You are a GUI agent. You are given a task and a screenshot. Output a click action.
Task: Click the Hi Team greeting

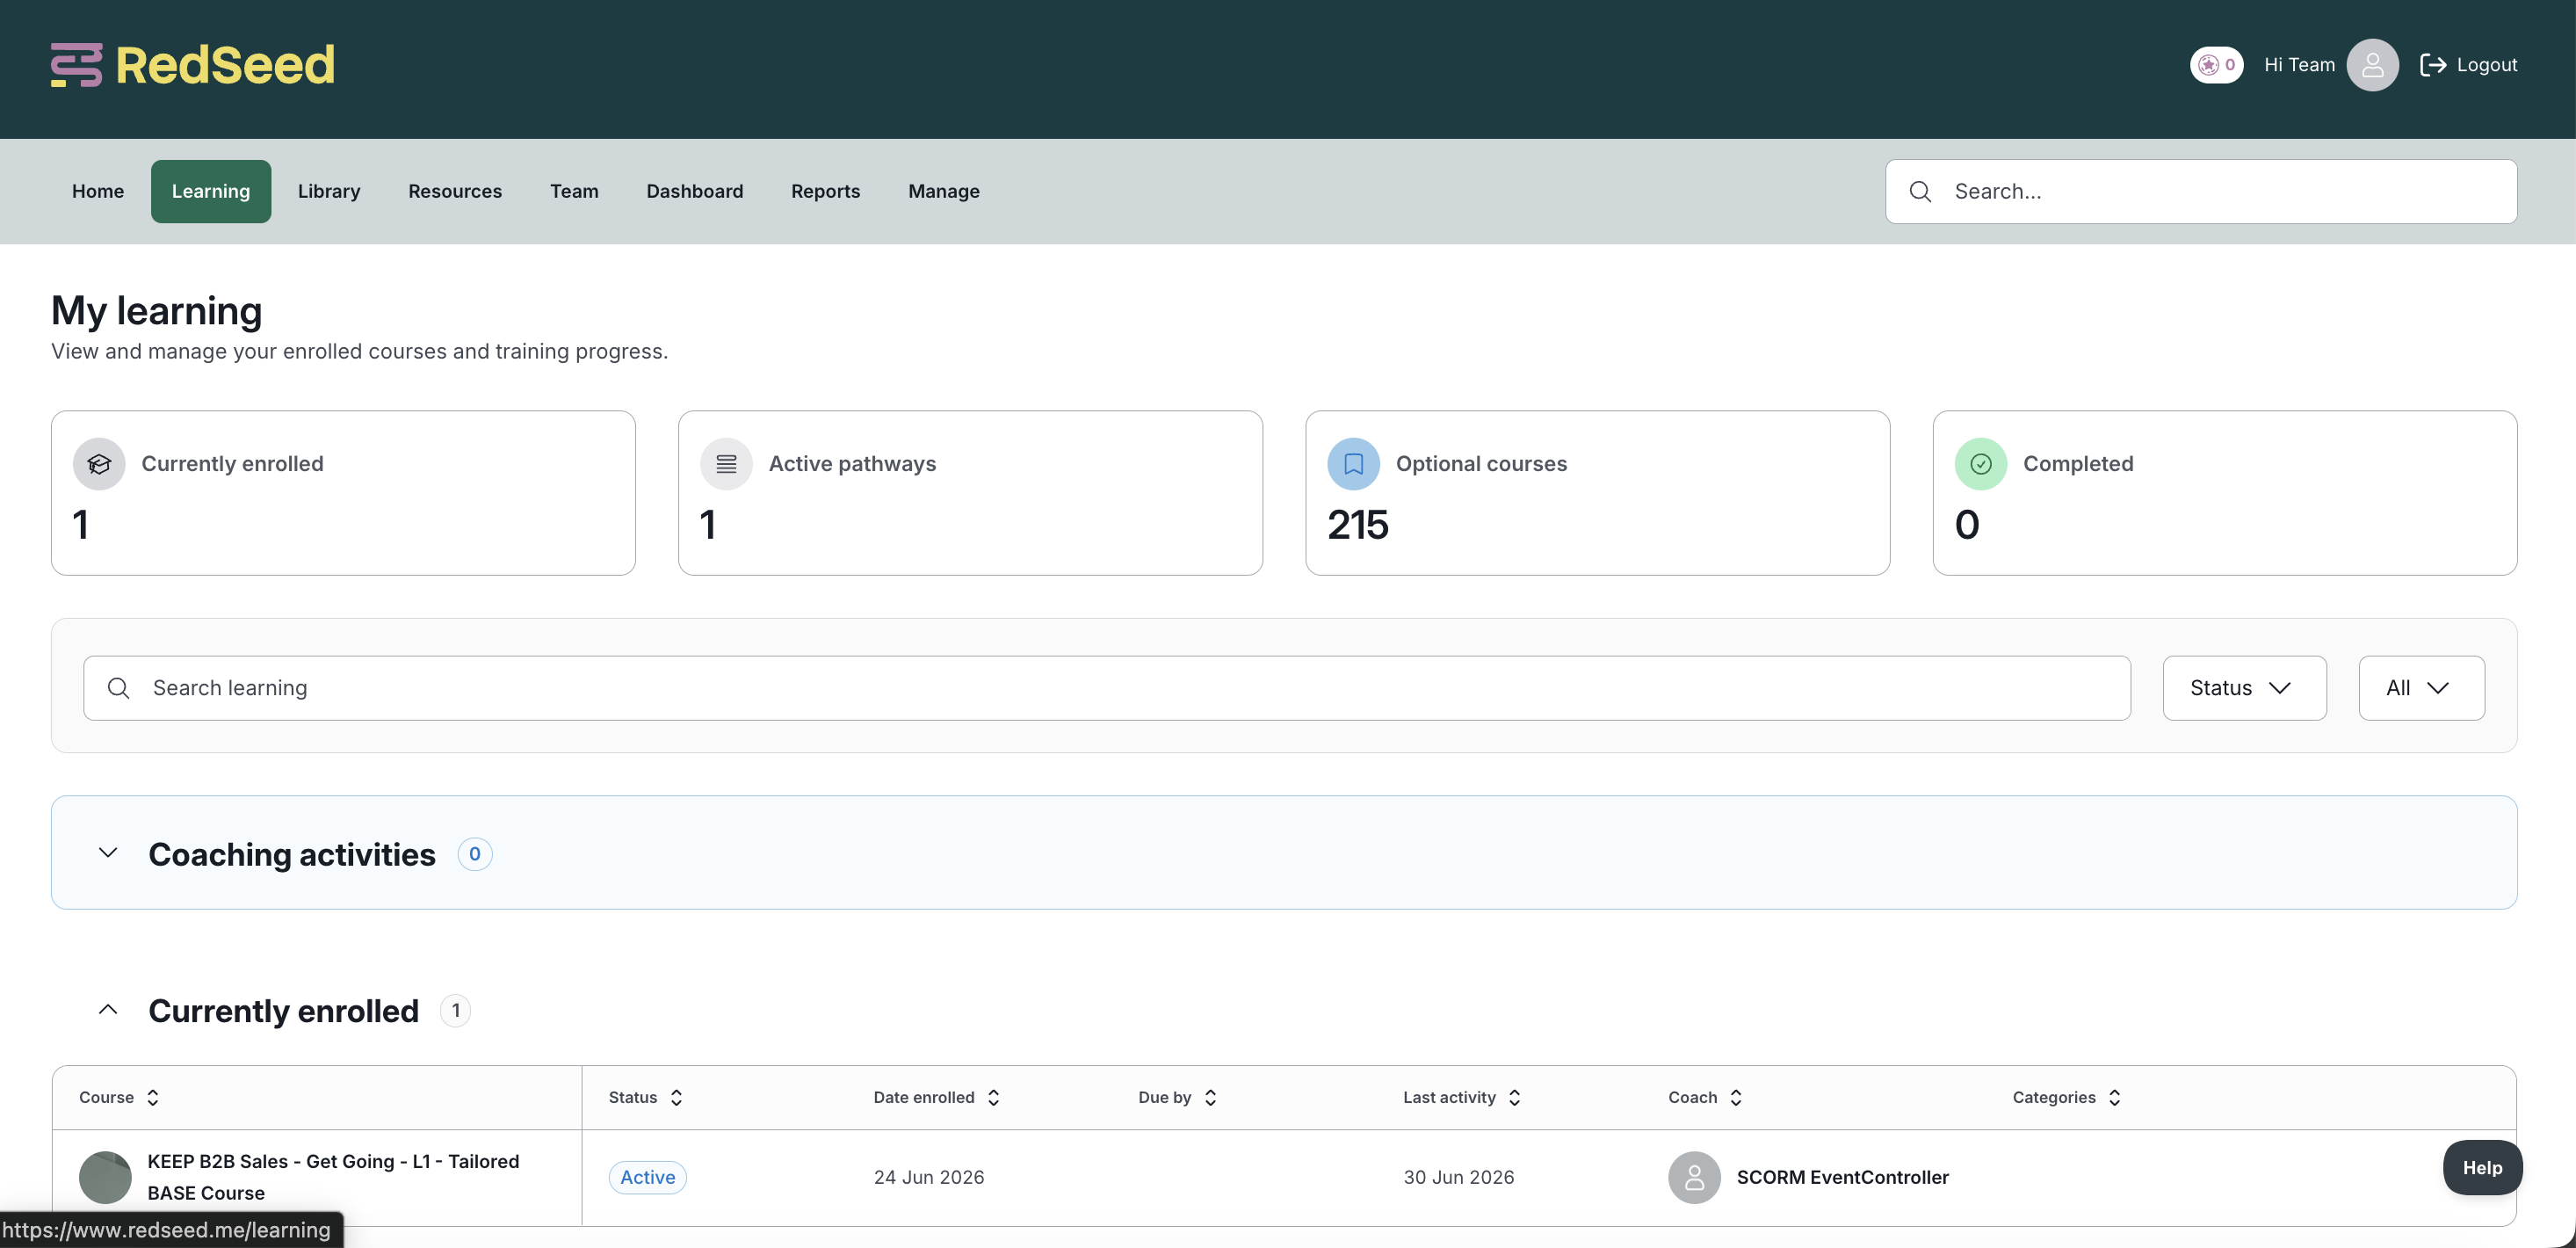(2299, 65)
